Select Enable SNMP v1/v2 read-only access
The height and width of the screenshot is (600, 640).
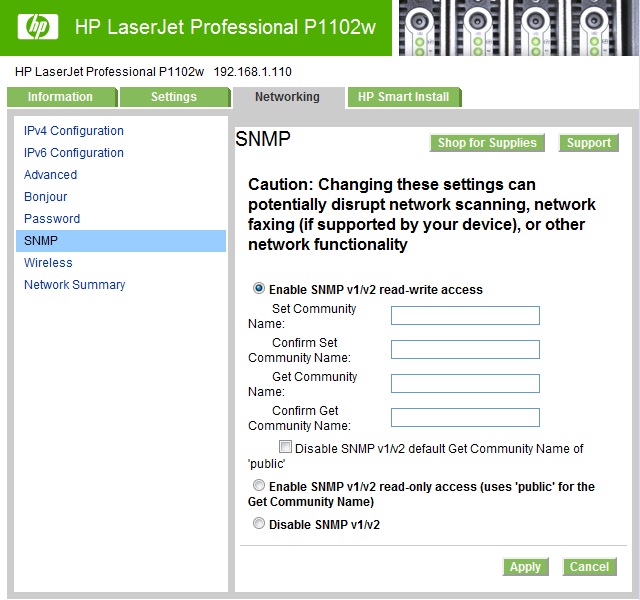click(258, 485)
